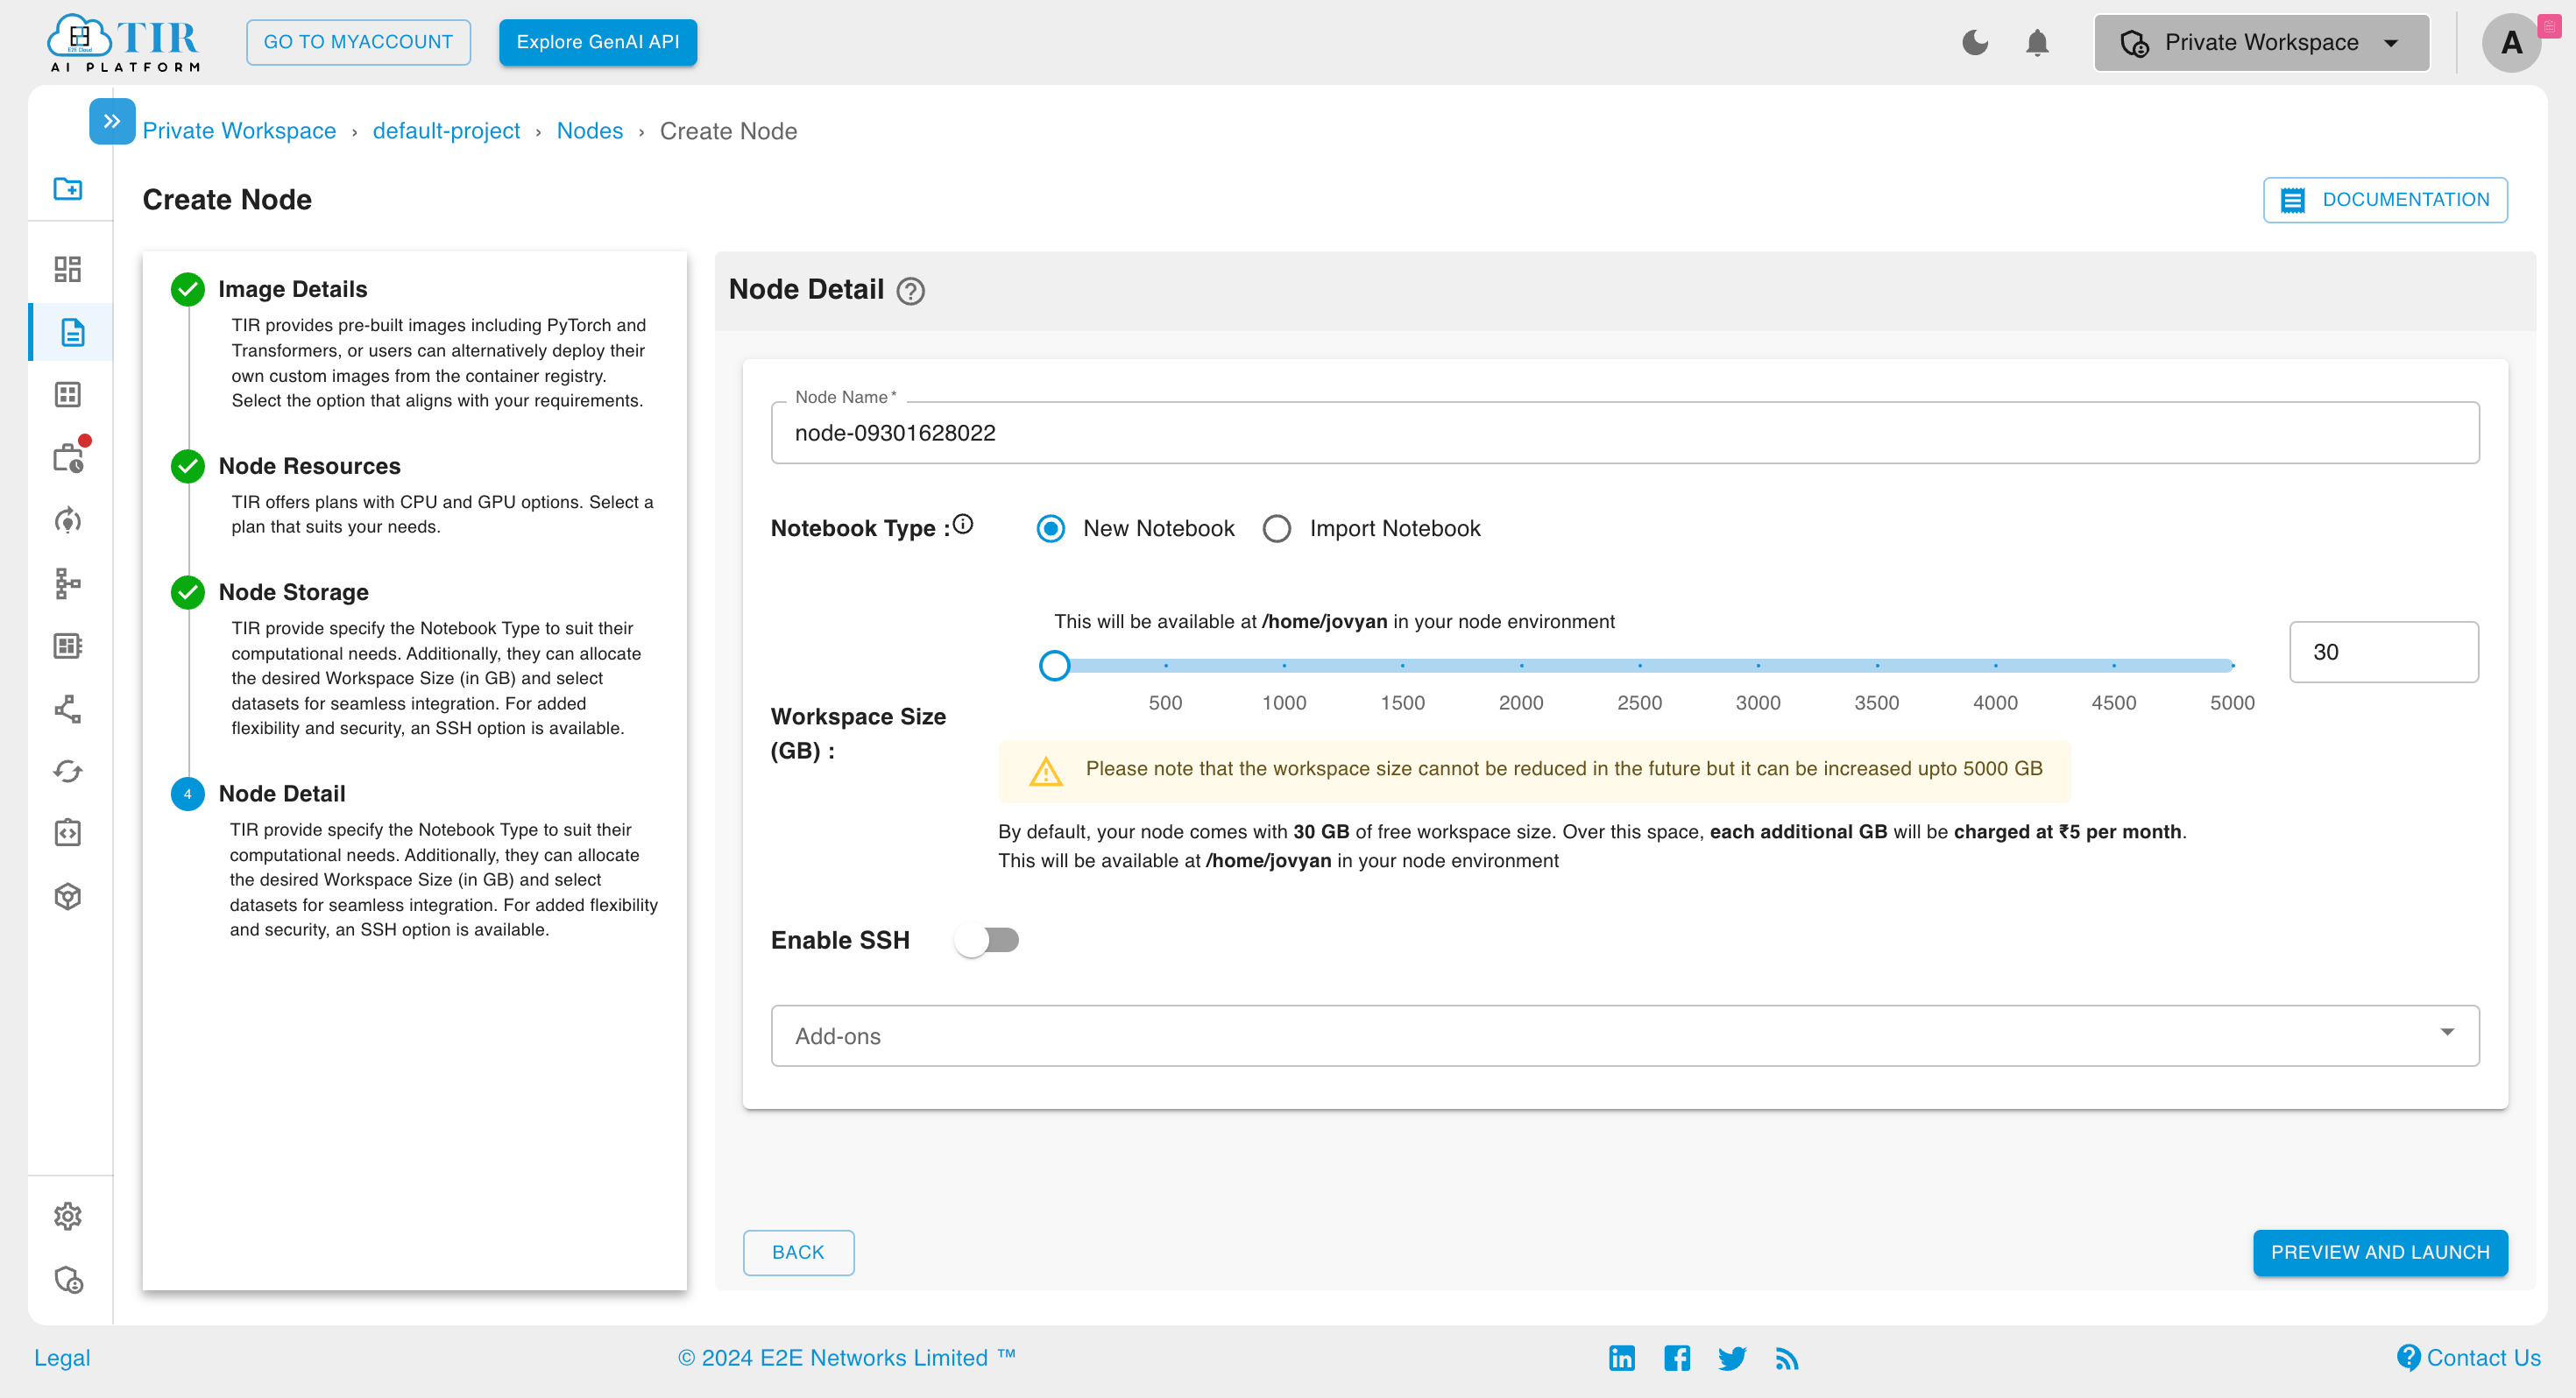Select the Import Notebook radio button
Viewport: 2576px width, 1398px height.
coord(1277,528)
